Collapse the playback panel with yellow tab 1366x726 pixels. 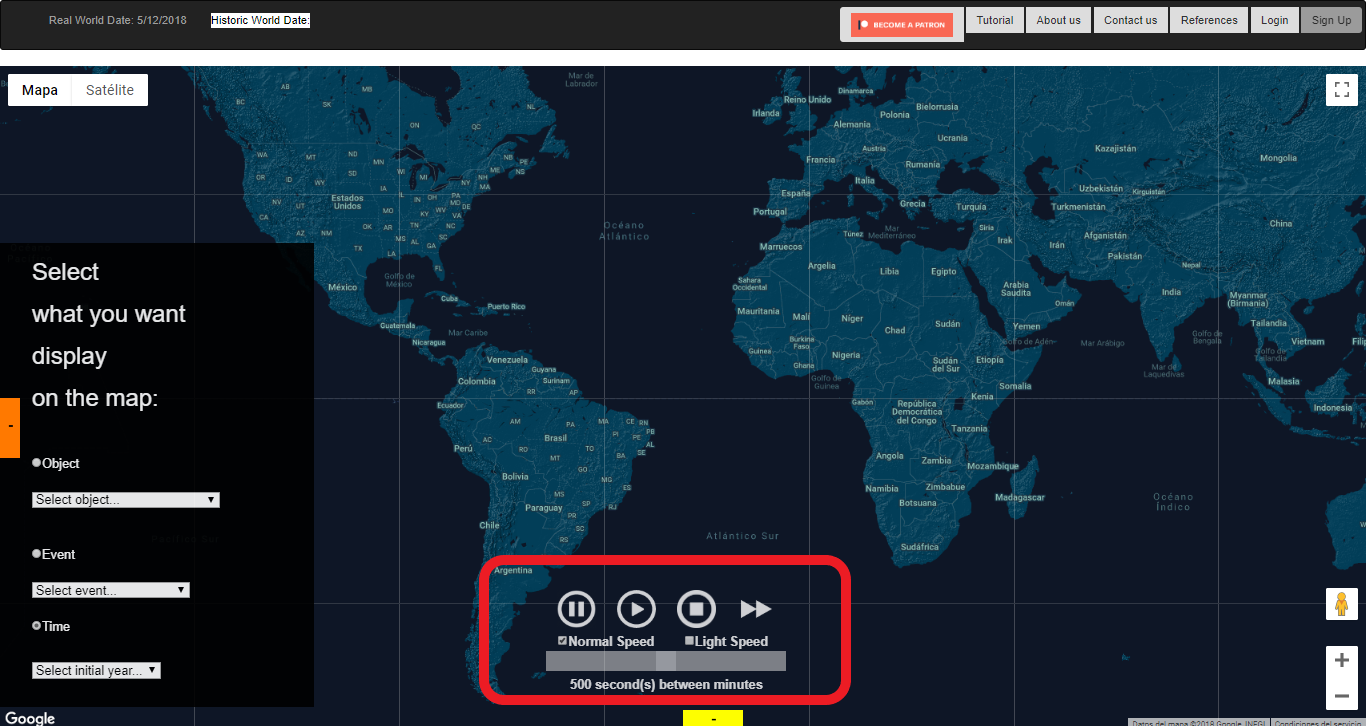pyautogui.click(x=713, y=718)
